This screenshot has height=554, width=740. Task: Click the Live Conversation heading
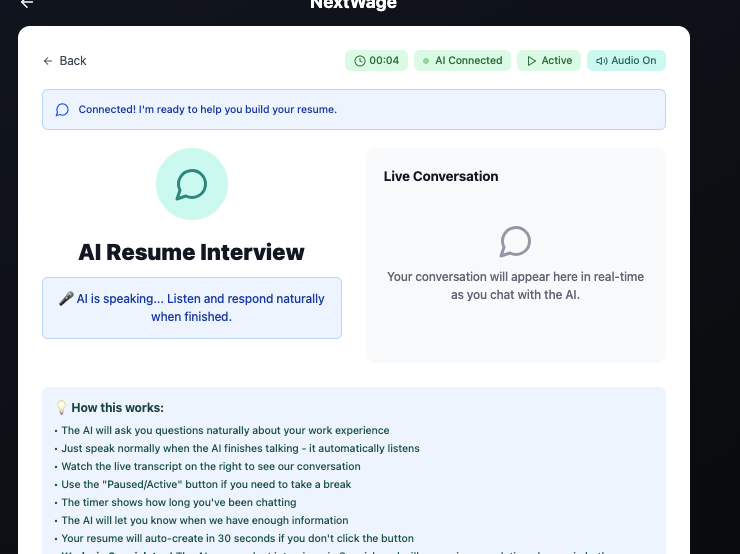click(x=441, y=176)
